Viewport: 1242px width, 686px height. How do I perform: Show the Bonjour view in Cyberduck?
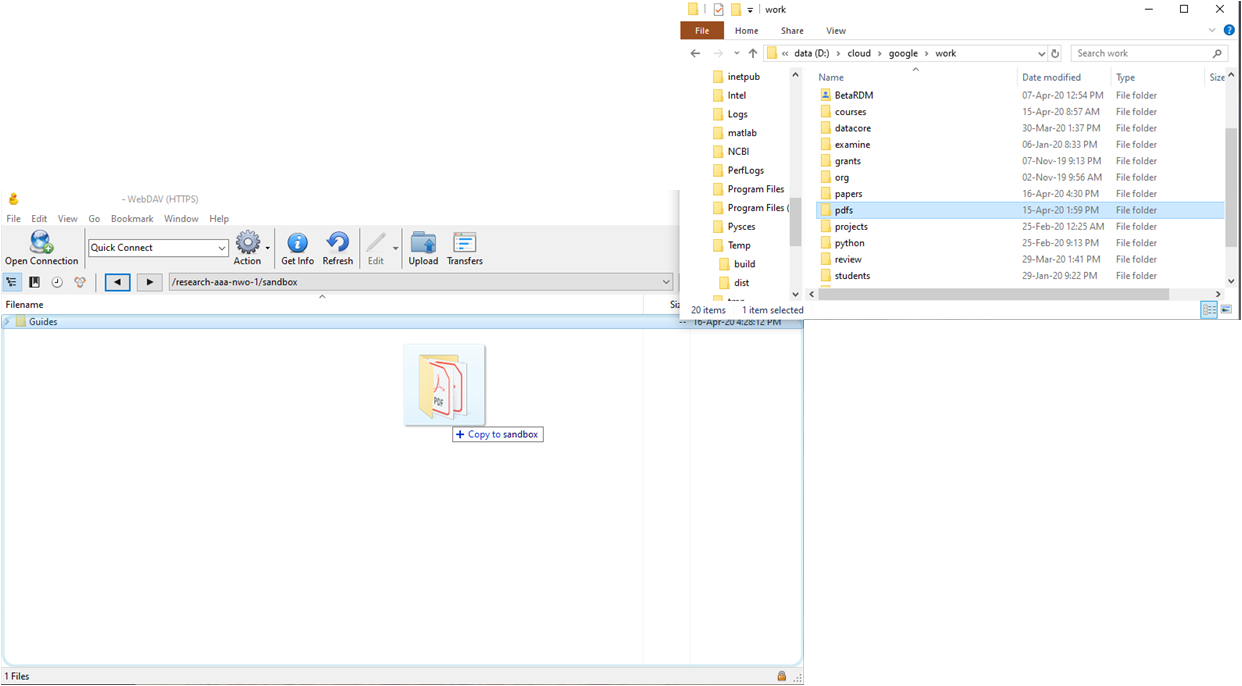tap(80, 282)
